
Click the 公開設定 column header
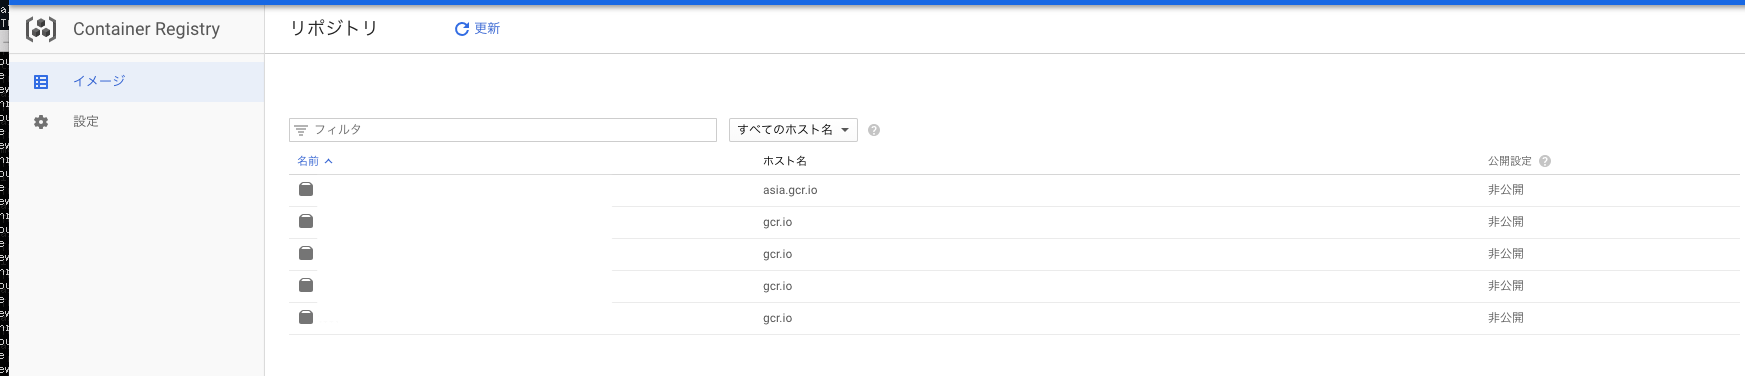click(x=1510, y=161)
